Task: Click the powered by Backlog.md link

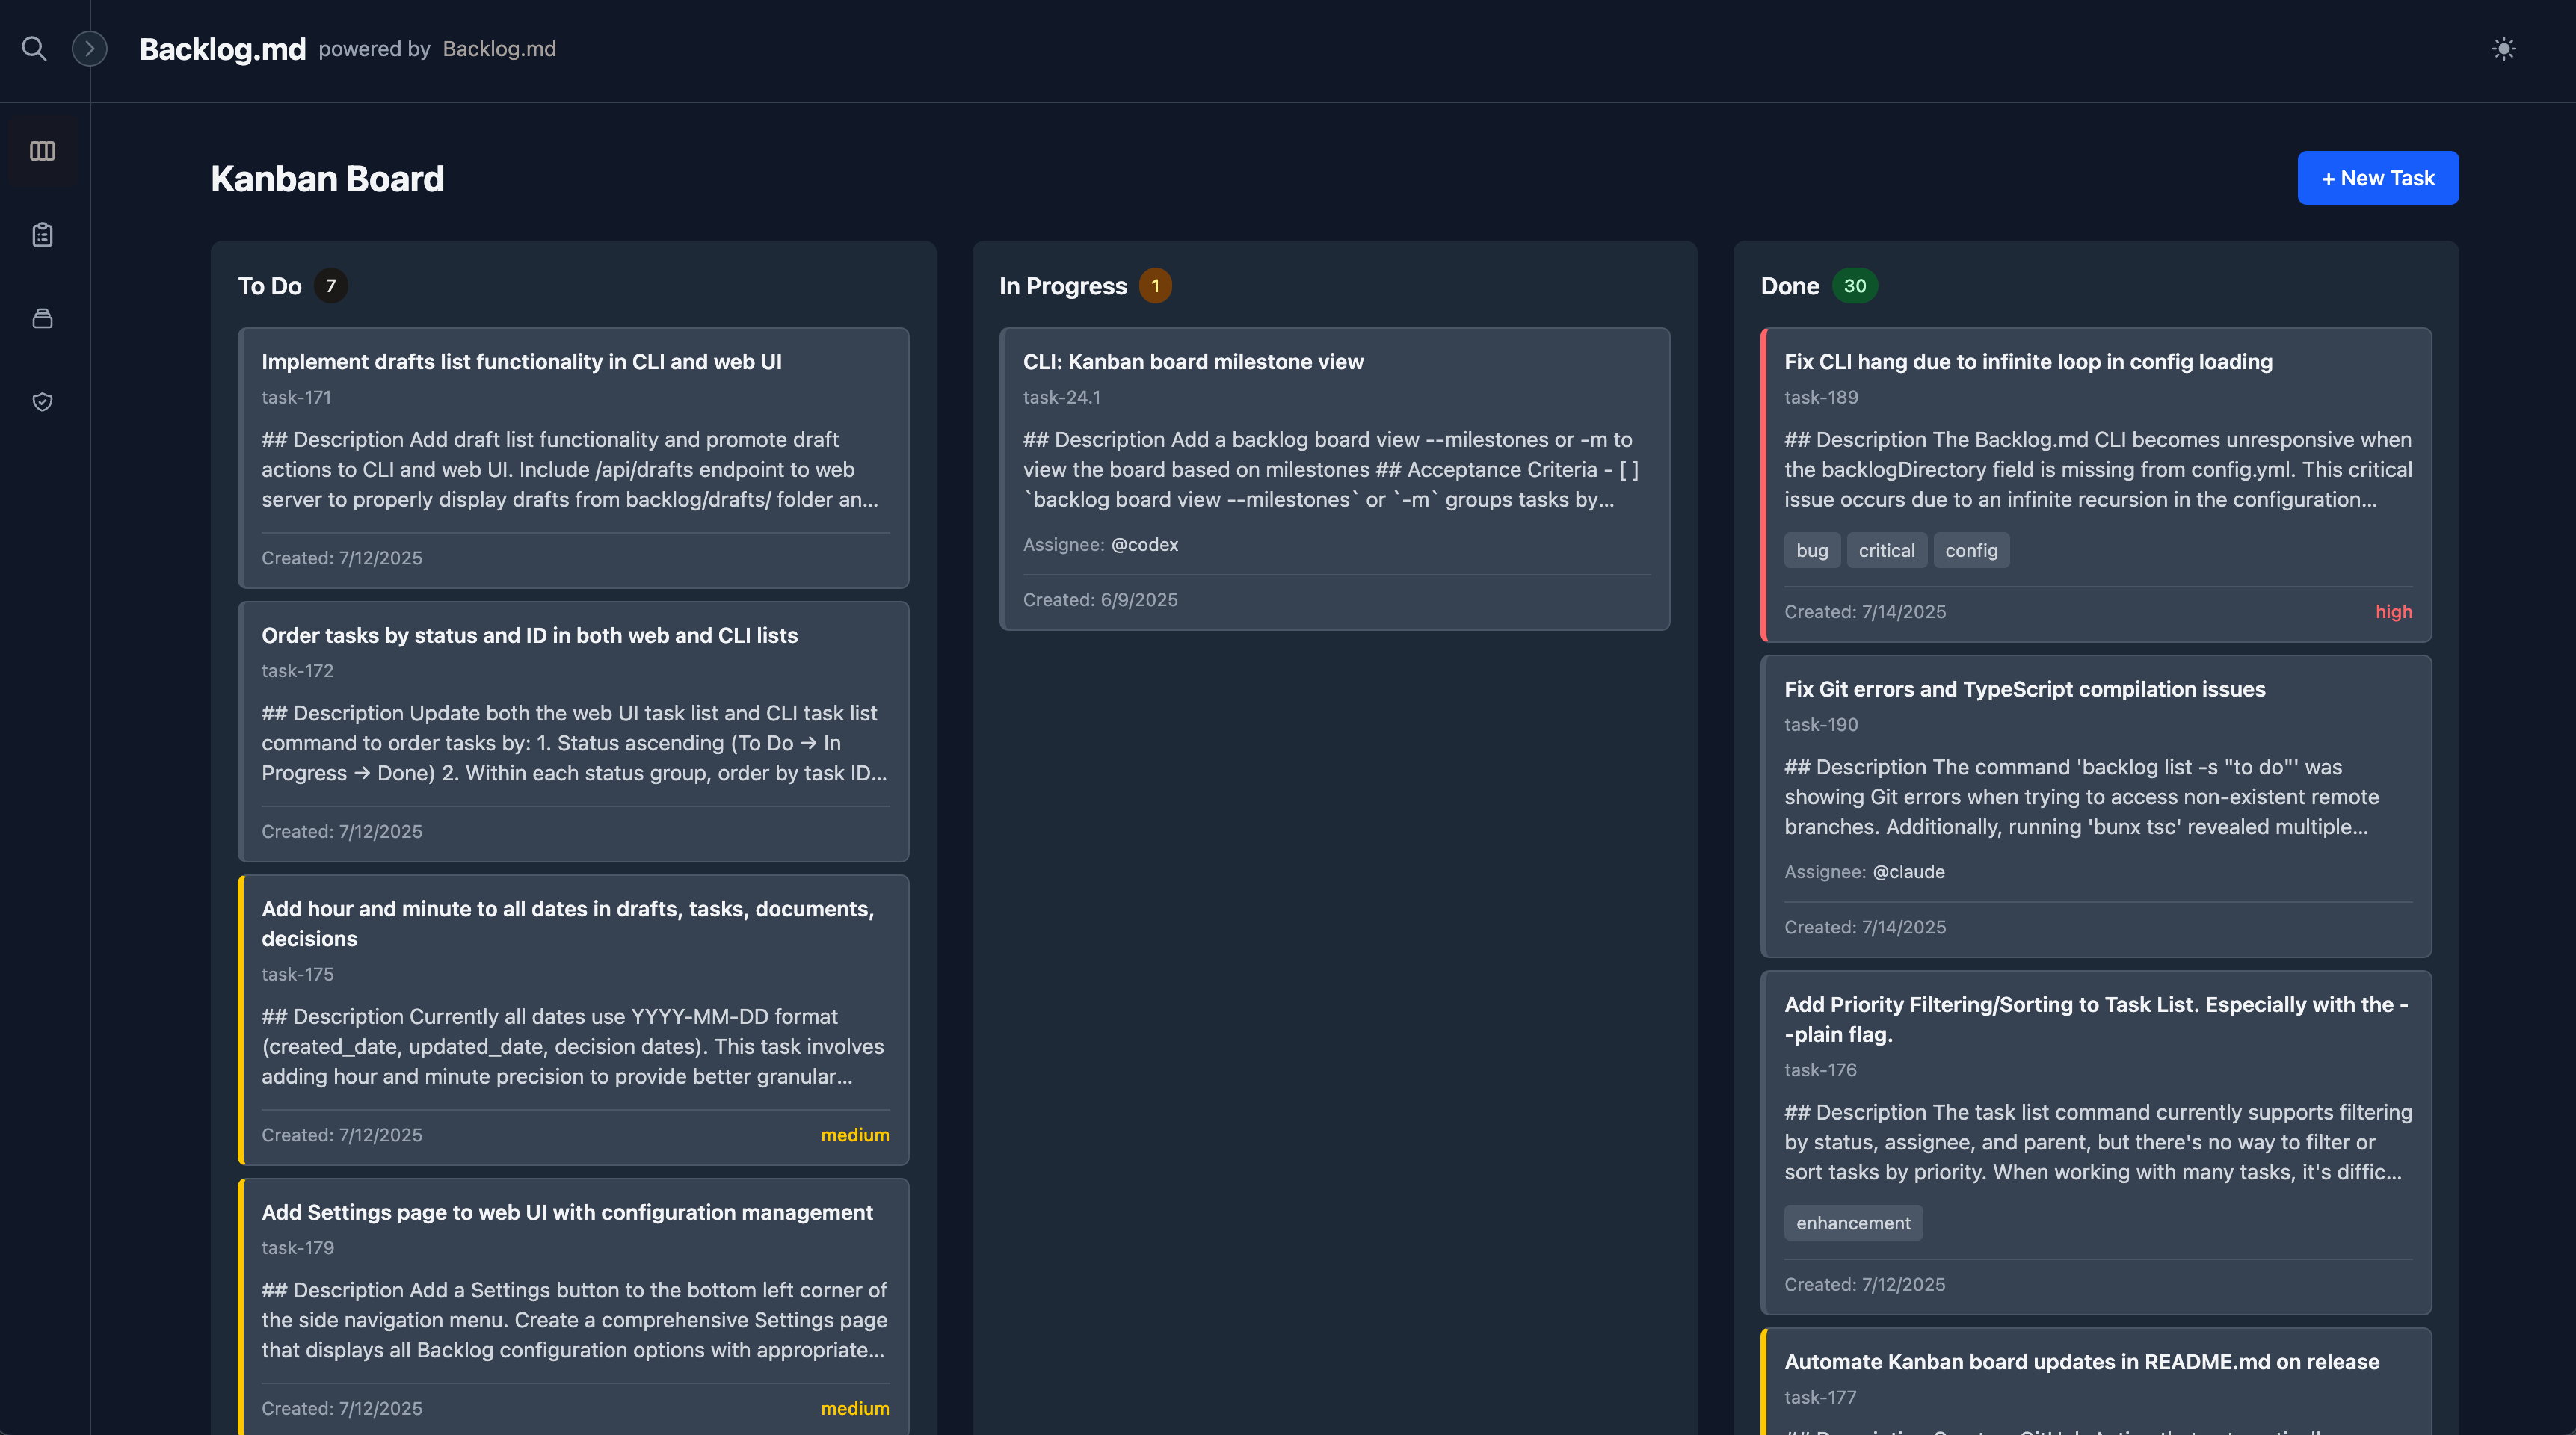Action: coord(499,49)
